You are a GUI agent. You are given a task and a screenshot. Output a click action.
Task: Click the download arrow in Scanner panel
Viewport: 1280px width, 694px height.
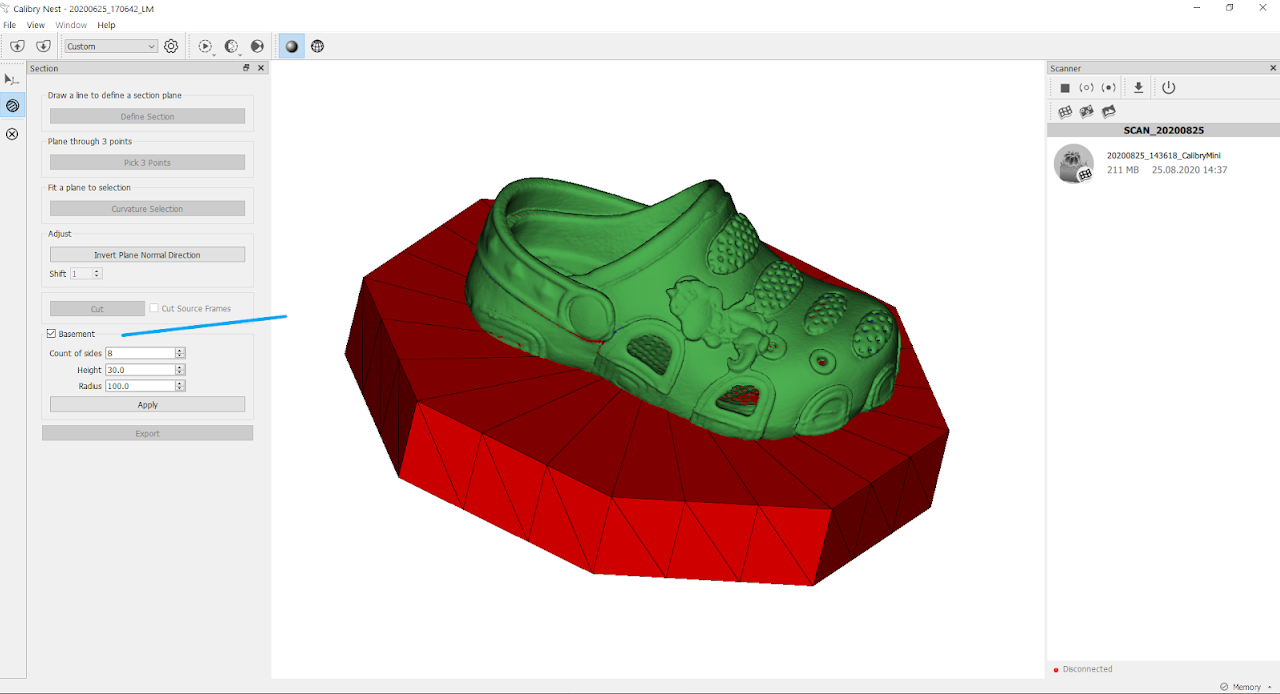[1138, 88]
